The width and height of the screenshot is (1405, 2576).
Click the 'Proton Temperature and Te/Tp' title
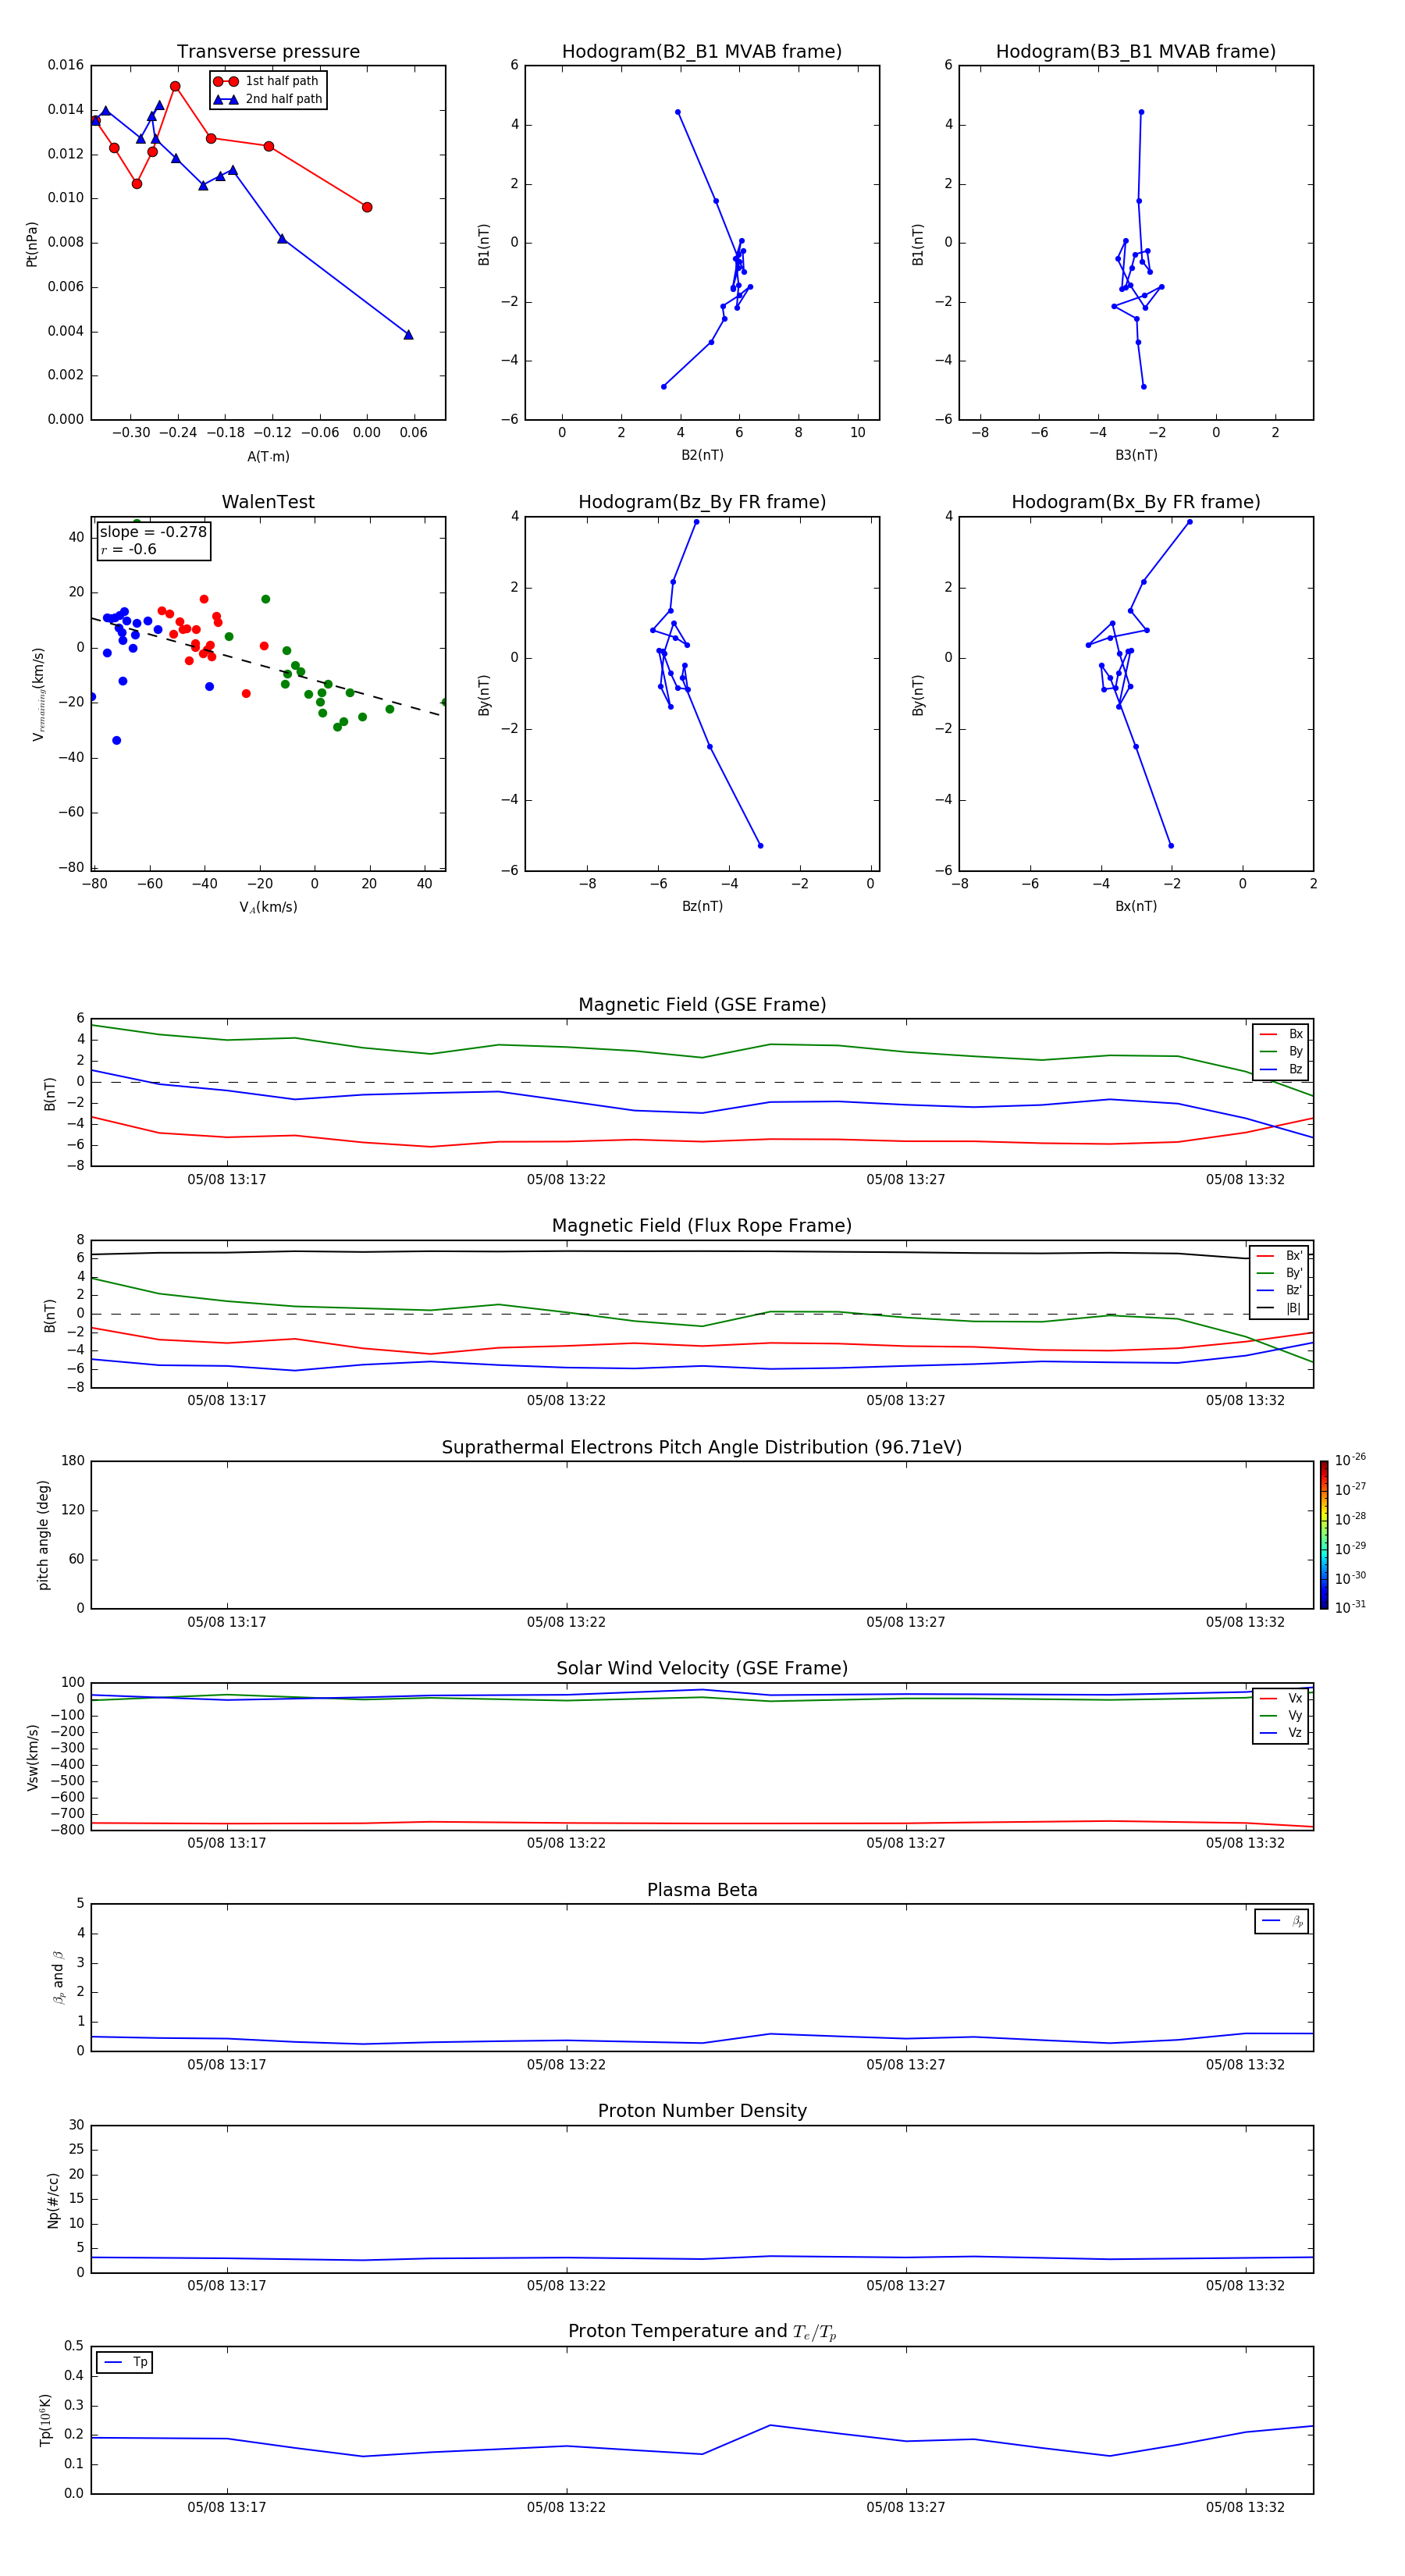pos(702,2332)
